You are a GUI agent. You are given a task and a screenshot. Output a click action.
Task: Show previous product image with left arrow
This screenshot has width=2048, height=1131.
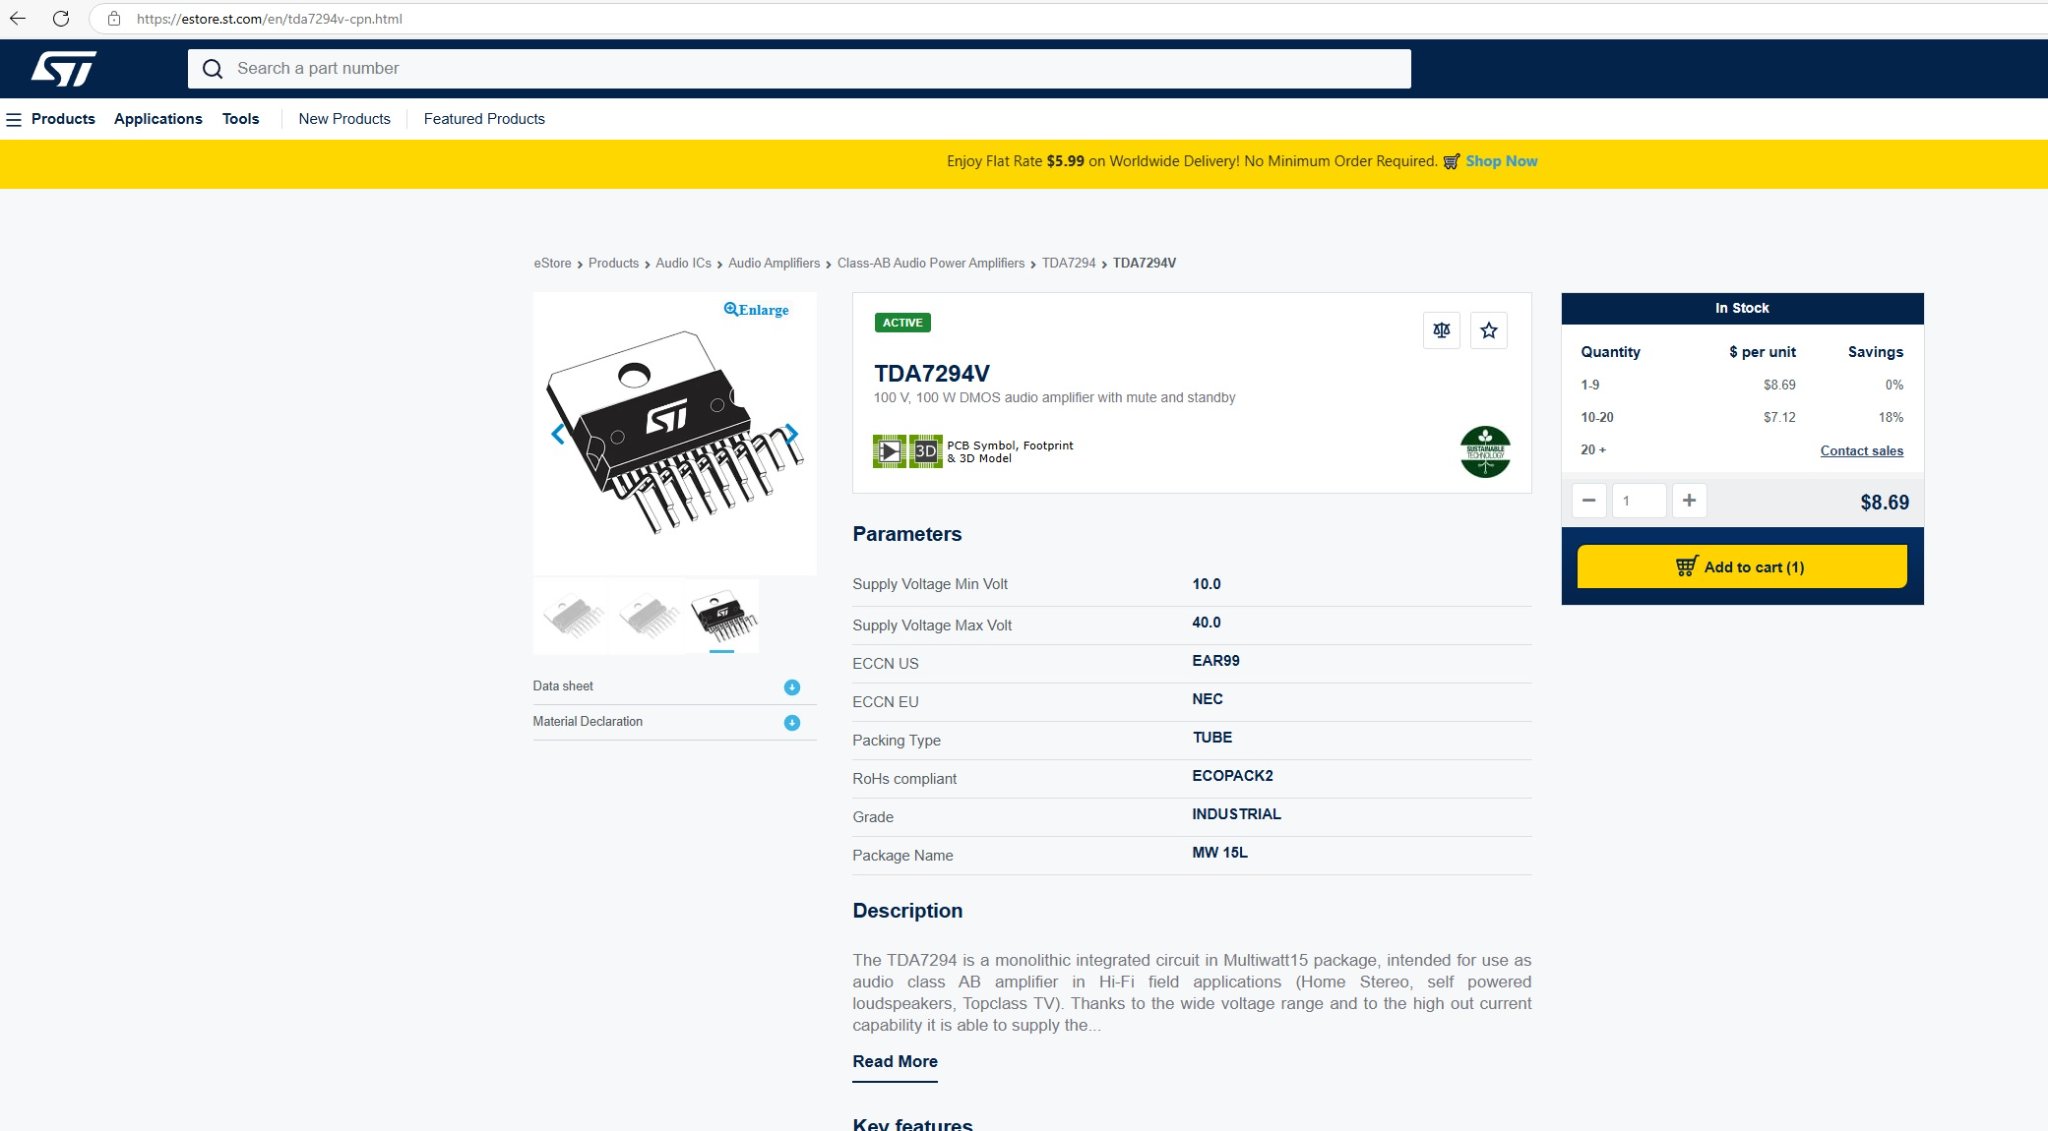(x=558, y=434)
